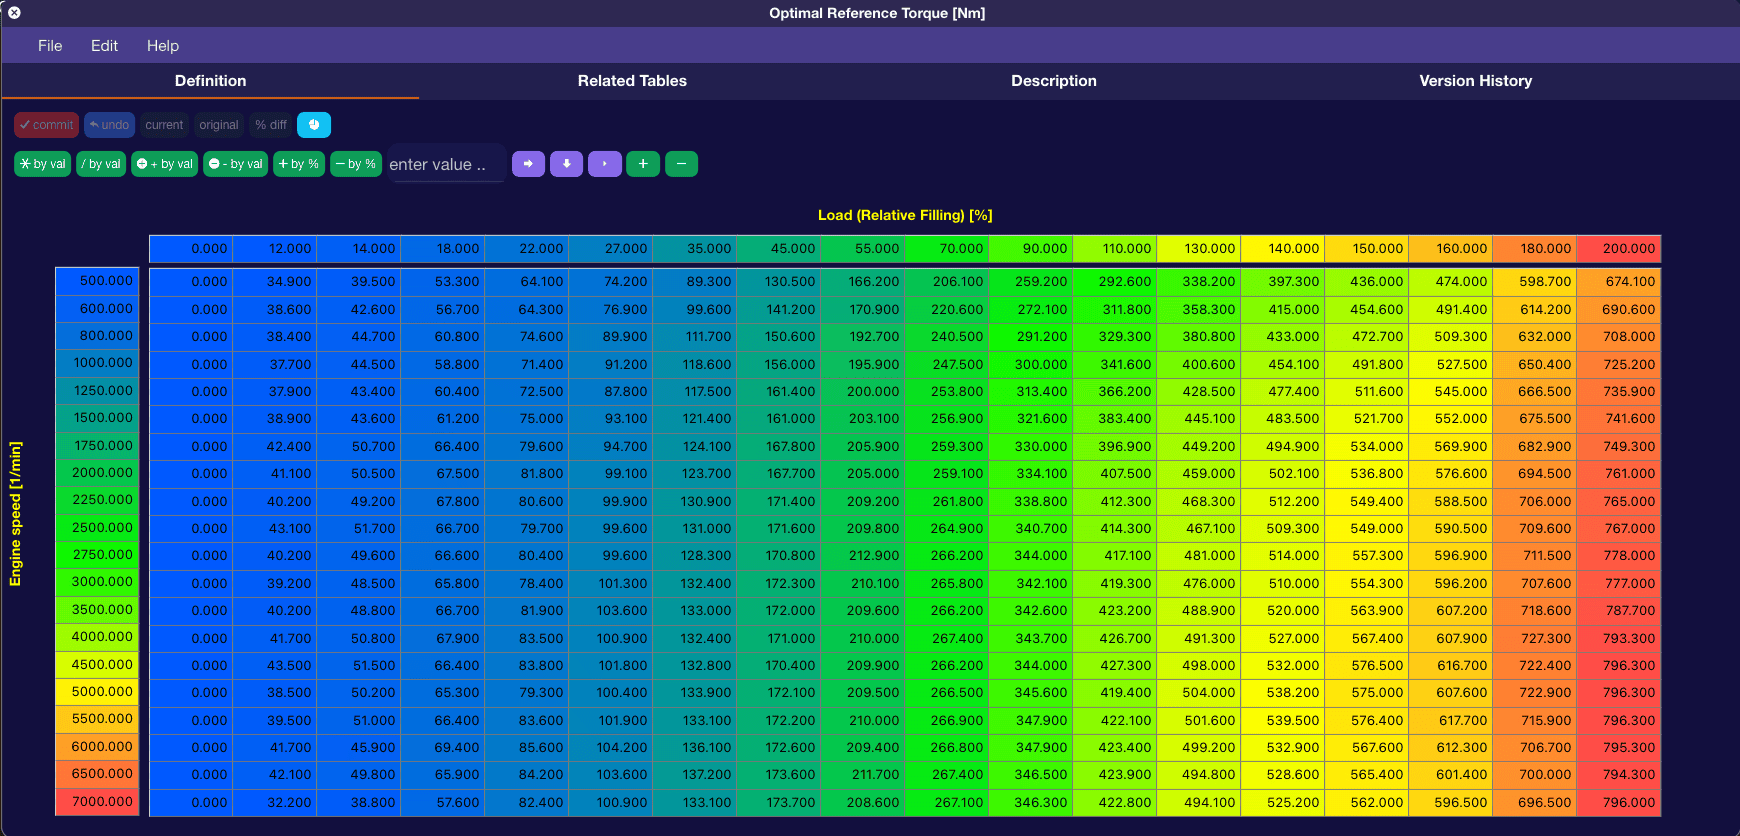Click the multiply by val button
1740x836 pixels.
coord(42,164)
